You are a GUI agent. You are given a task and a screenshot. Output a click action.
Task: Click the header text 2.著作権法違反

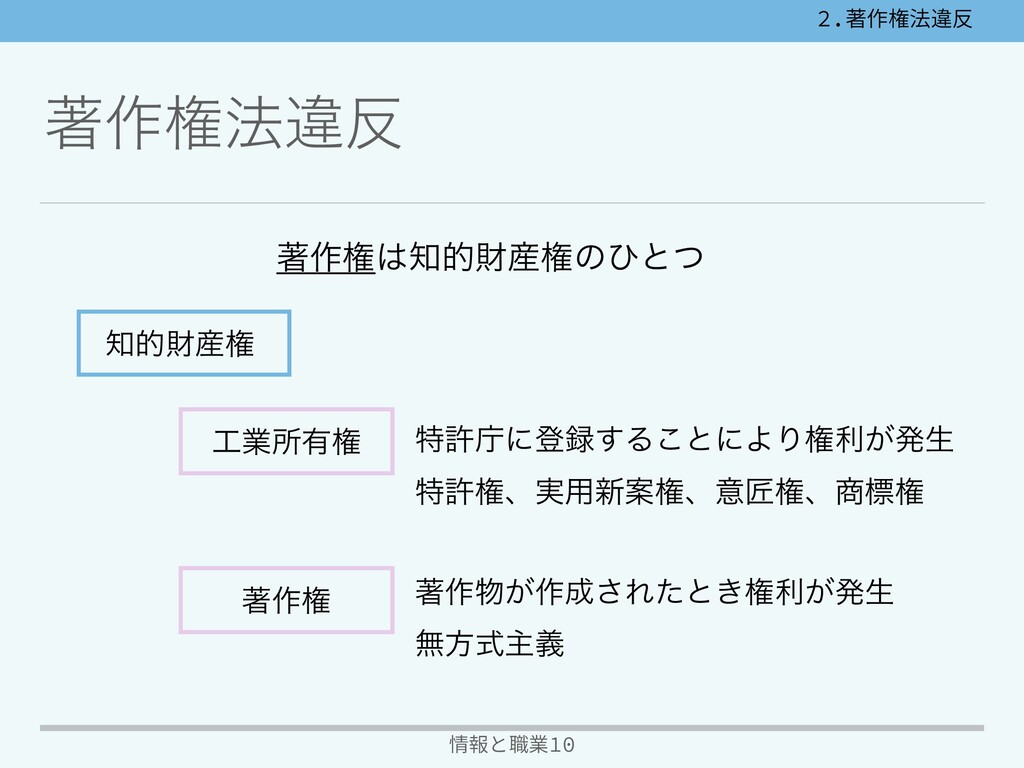tap(895, 19)
